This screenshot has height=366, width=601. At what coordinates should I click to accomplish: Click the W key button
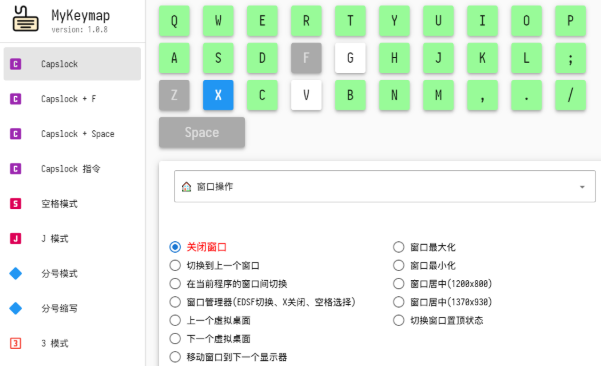tap(218, 21)
